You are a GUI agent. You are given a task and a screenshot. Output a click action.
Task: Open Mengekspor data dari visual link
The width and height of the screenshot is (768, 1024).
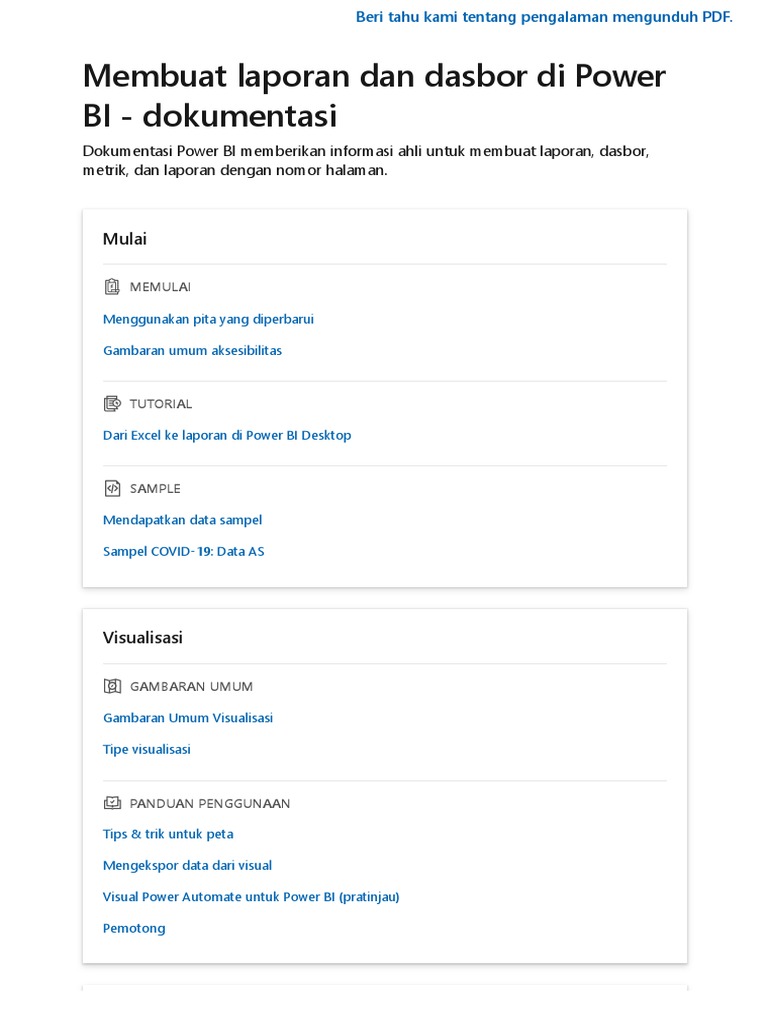tap(187, 866)
